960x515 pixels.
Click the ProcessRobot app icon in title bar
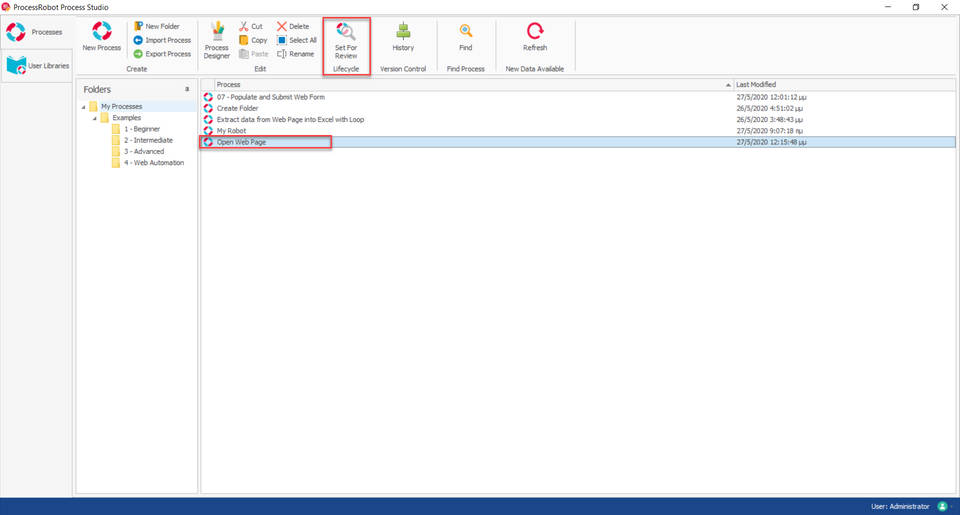point(6,7)
